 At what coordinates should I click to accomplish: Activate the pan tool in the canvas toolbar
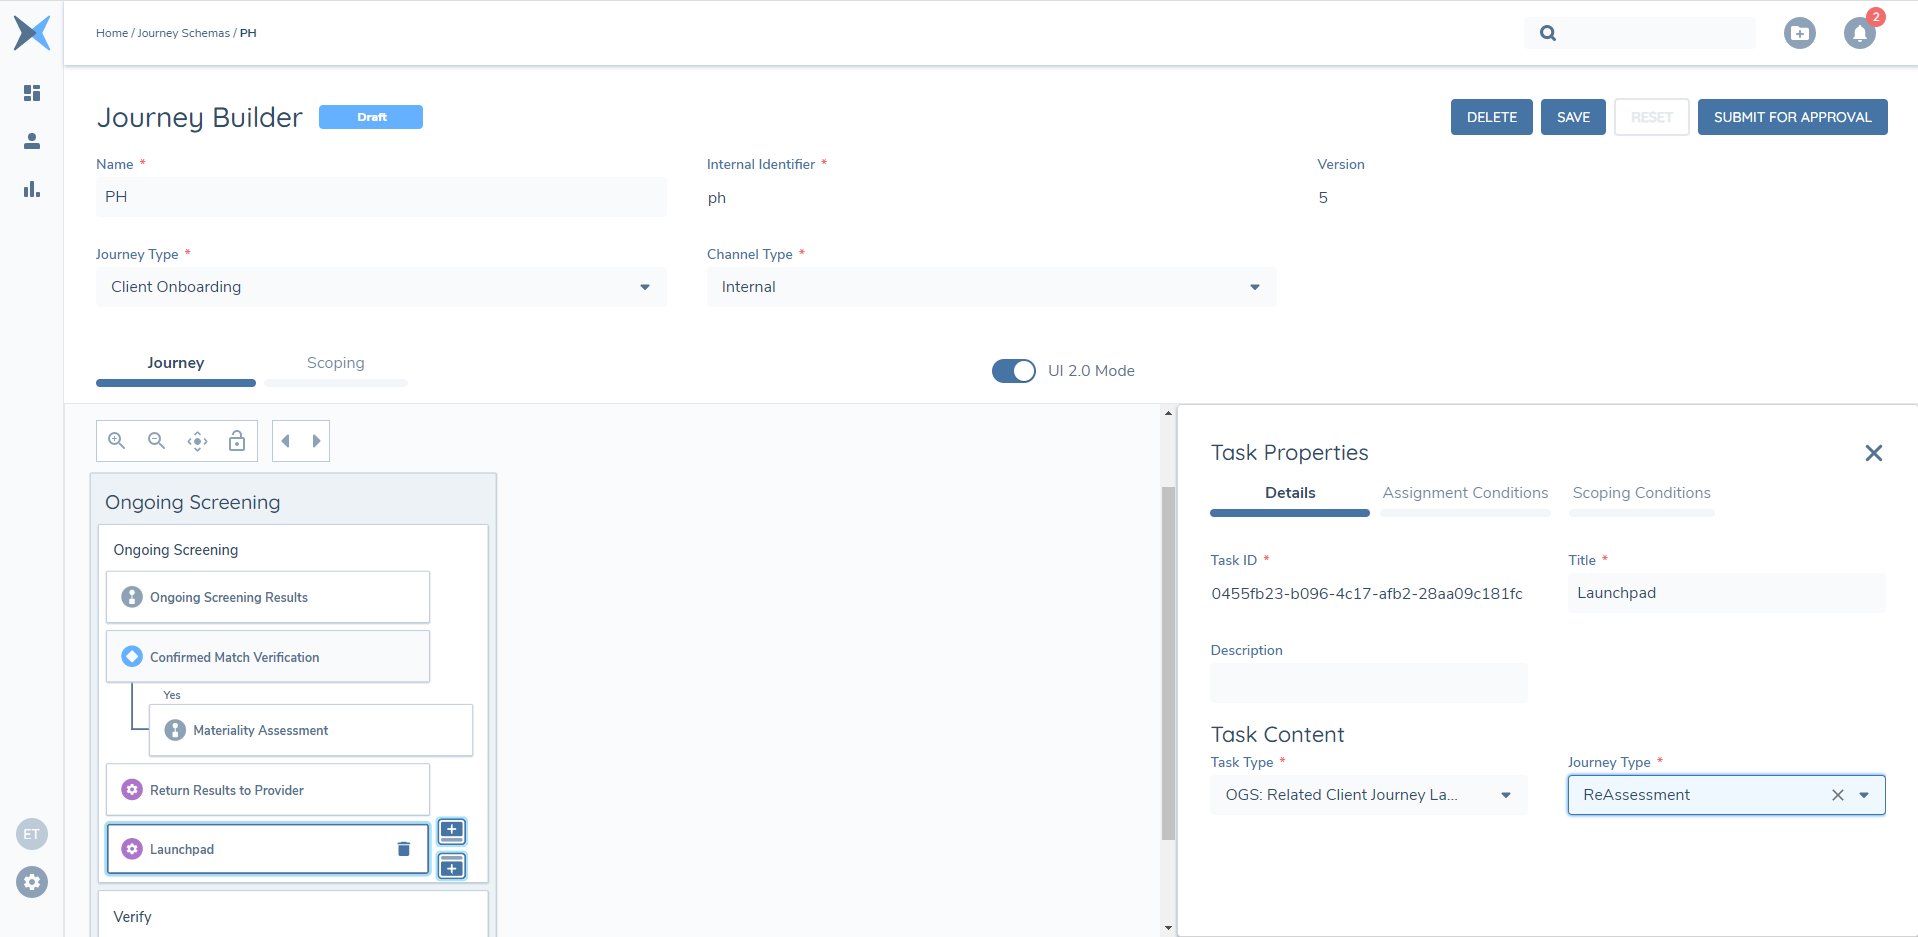click(197, 440)
